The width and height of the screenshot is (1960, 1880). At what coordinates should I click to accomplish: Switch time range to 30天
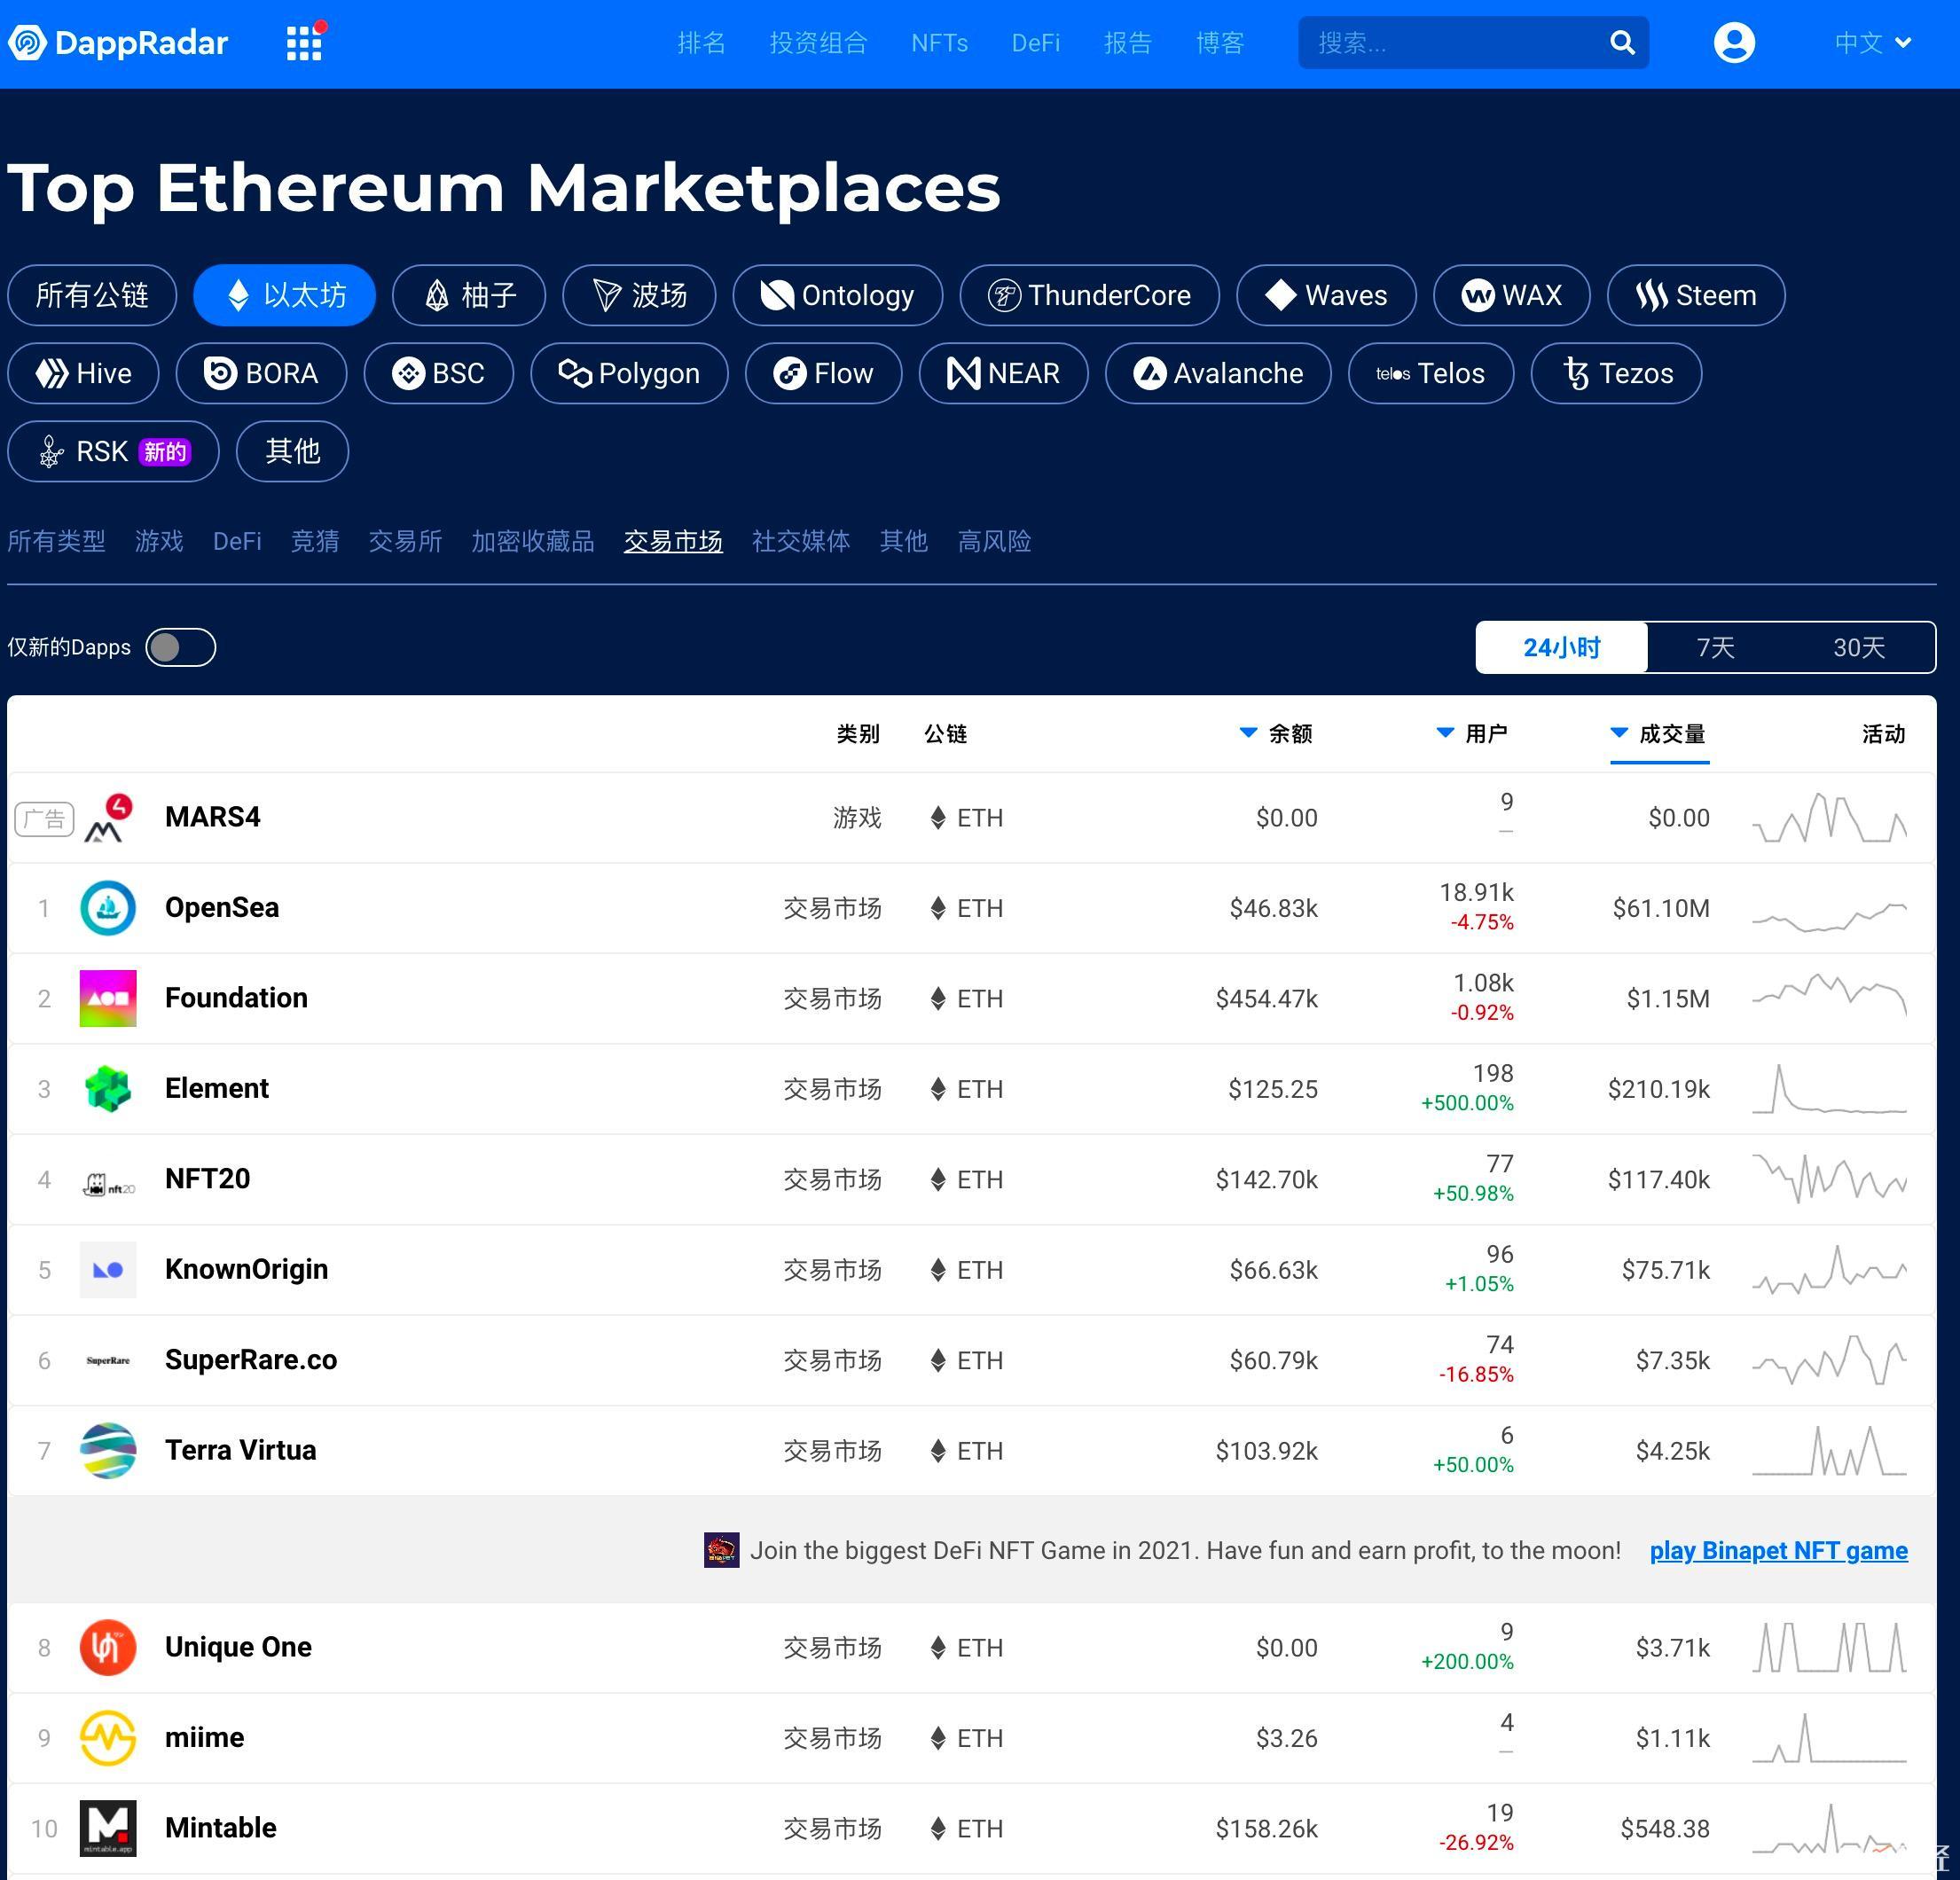[x=1858, y=647]
